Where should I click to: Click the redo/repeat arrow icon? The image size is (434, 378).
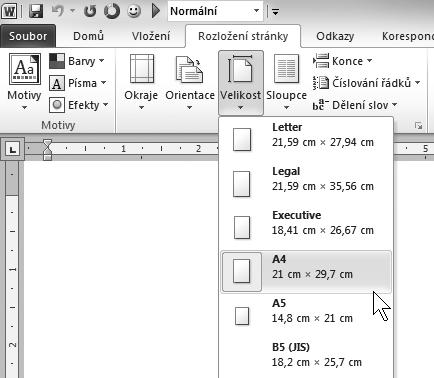pyautogui.click(x=90, y=12)
